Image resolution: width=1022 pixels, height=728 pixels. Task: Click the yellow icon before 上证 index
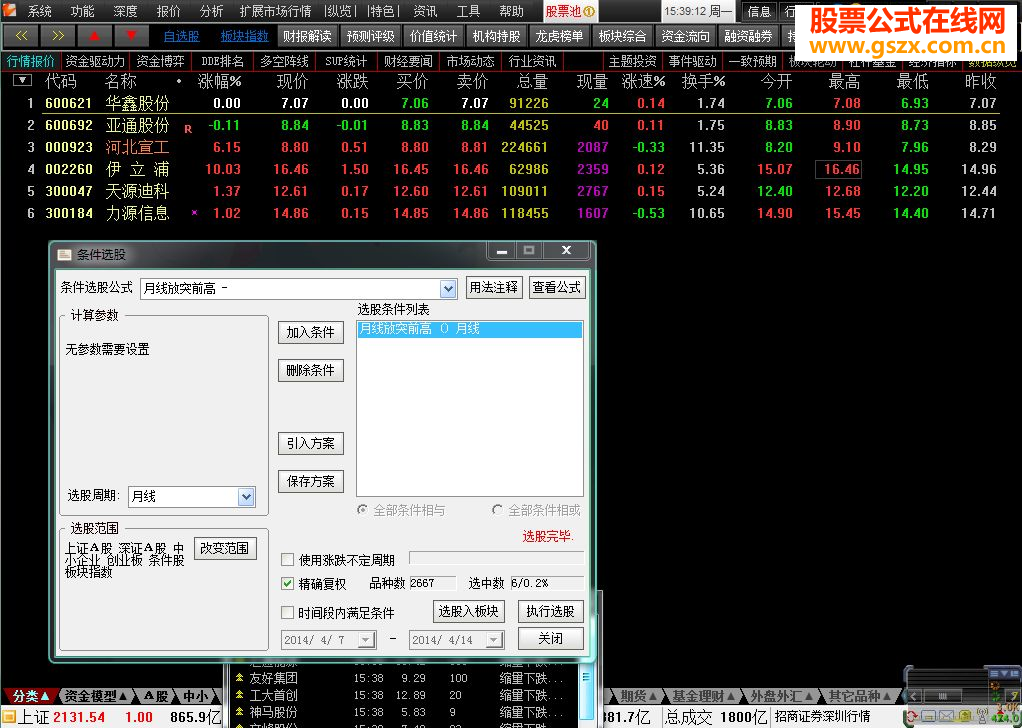pos(8,718)
